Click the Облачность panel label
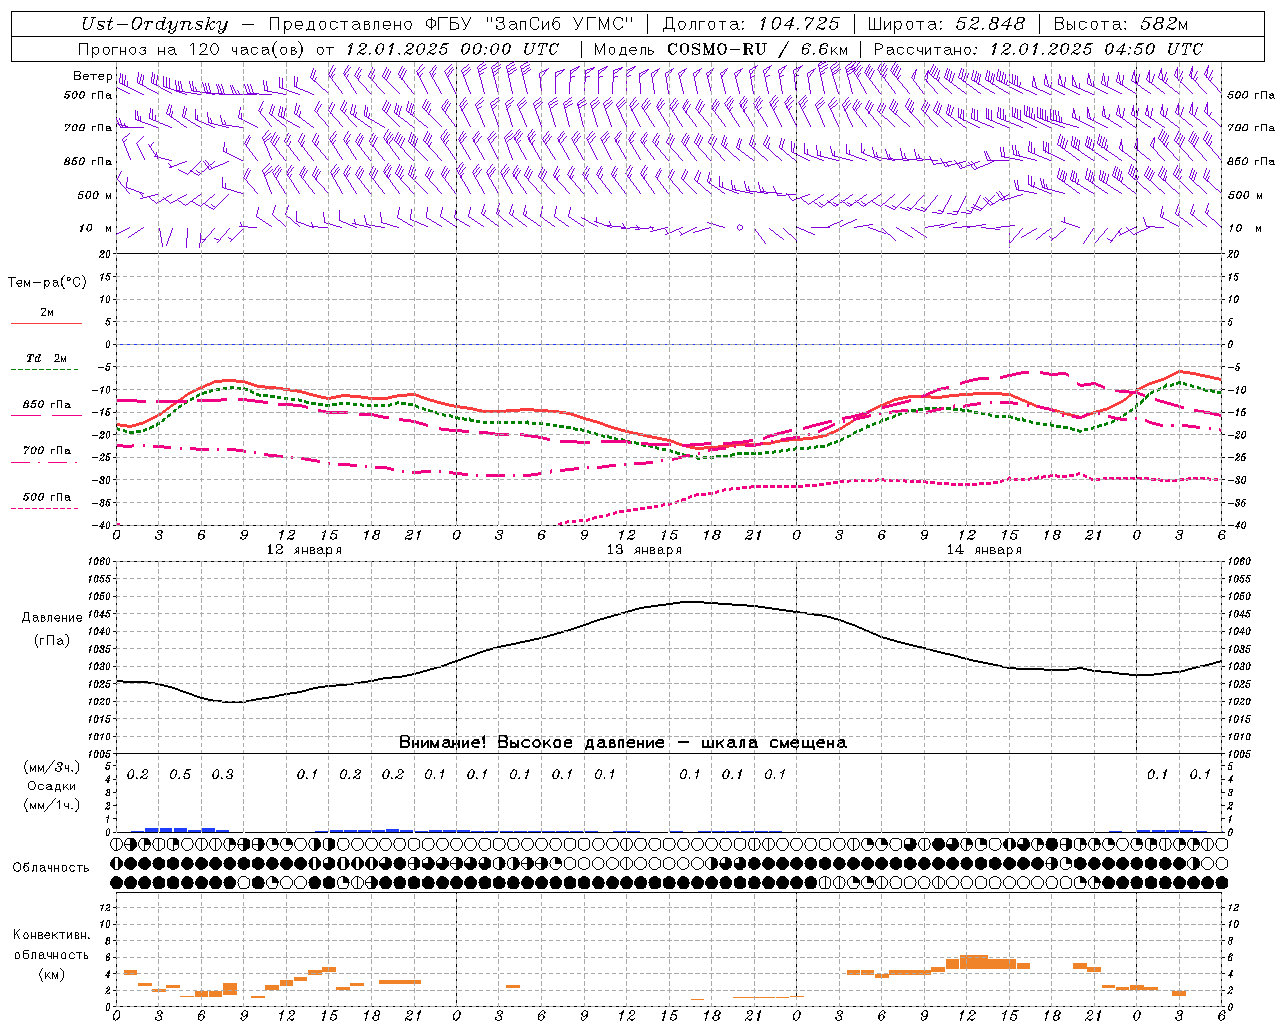This screenshot has width=1280, height=1024. click(x=51, y=868)
